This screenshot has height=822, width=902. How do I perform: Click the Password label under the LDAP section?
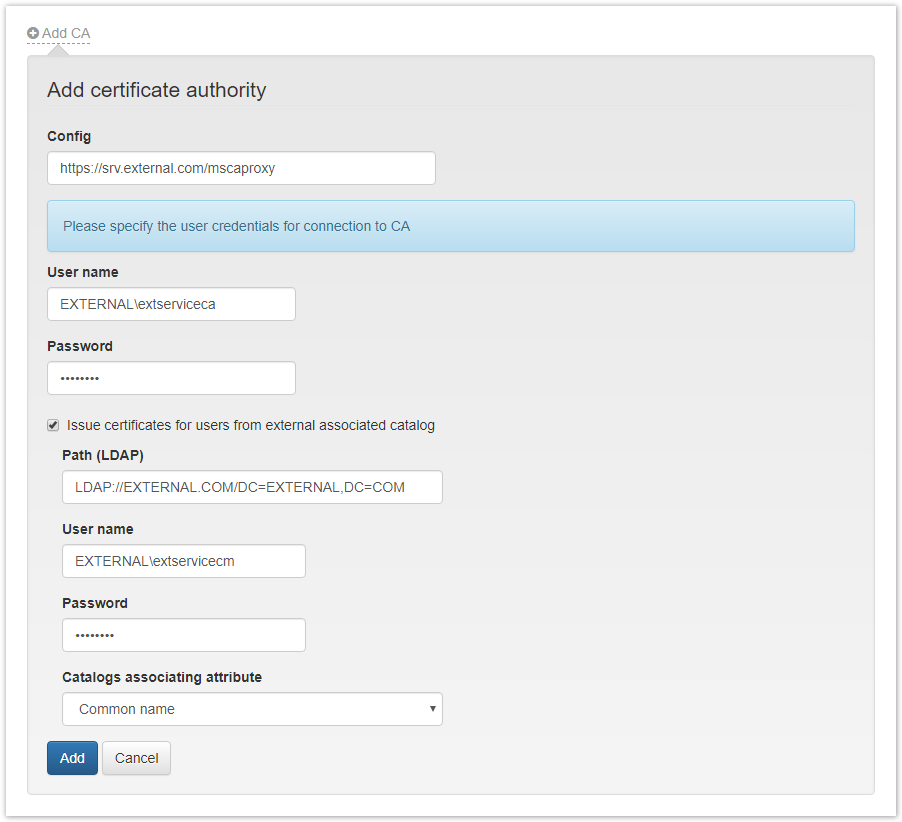click(x=95, y=603)
